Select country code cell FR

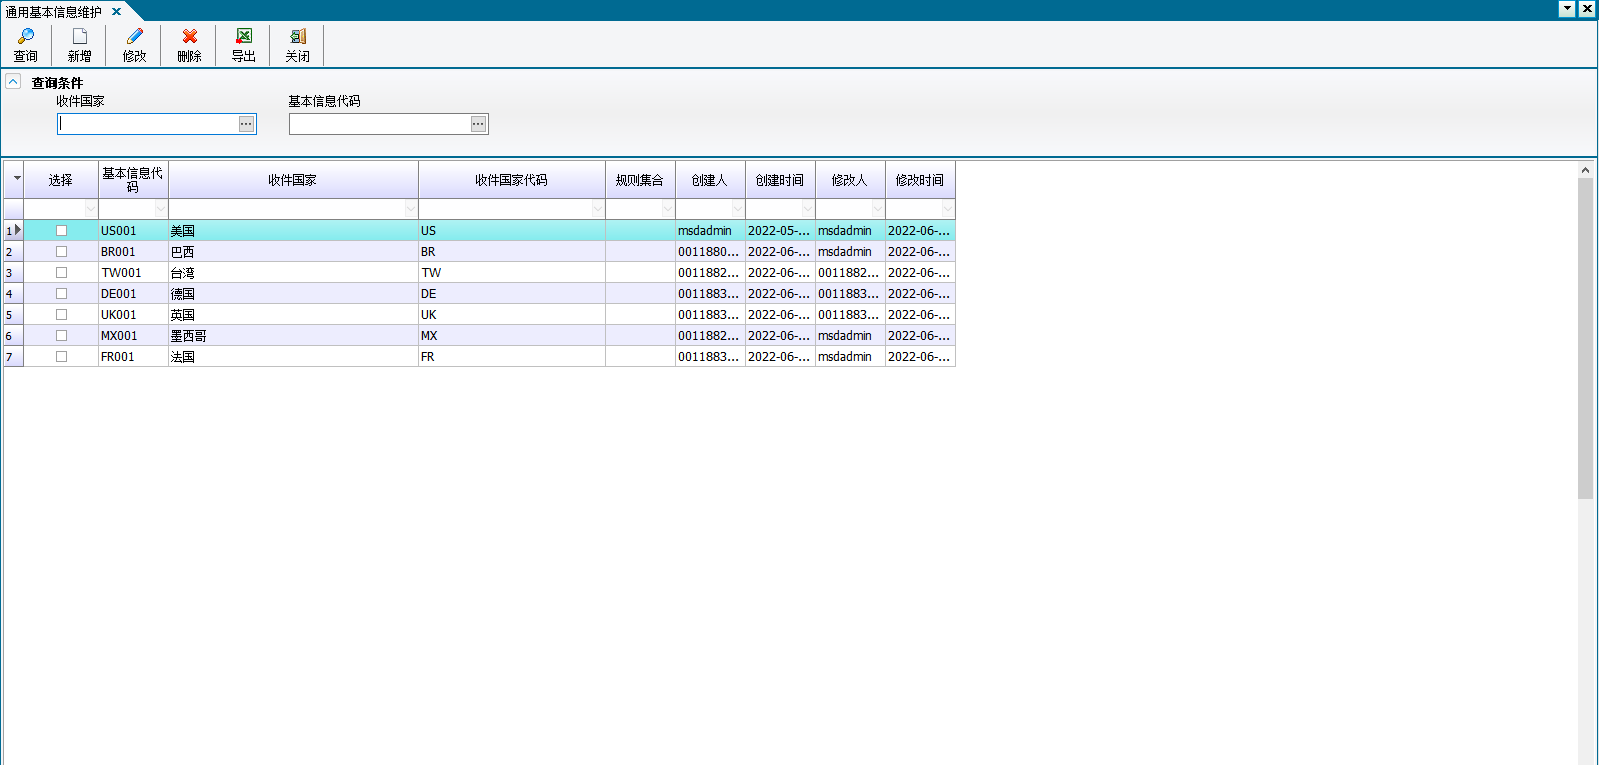pos(512,357)
